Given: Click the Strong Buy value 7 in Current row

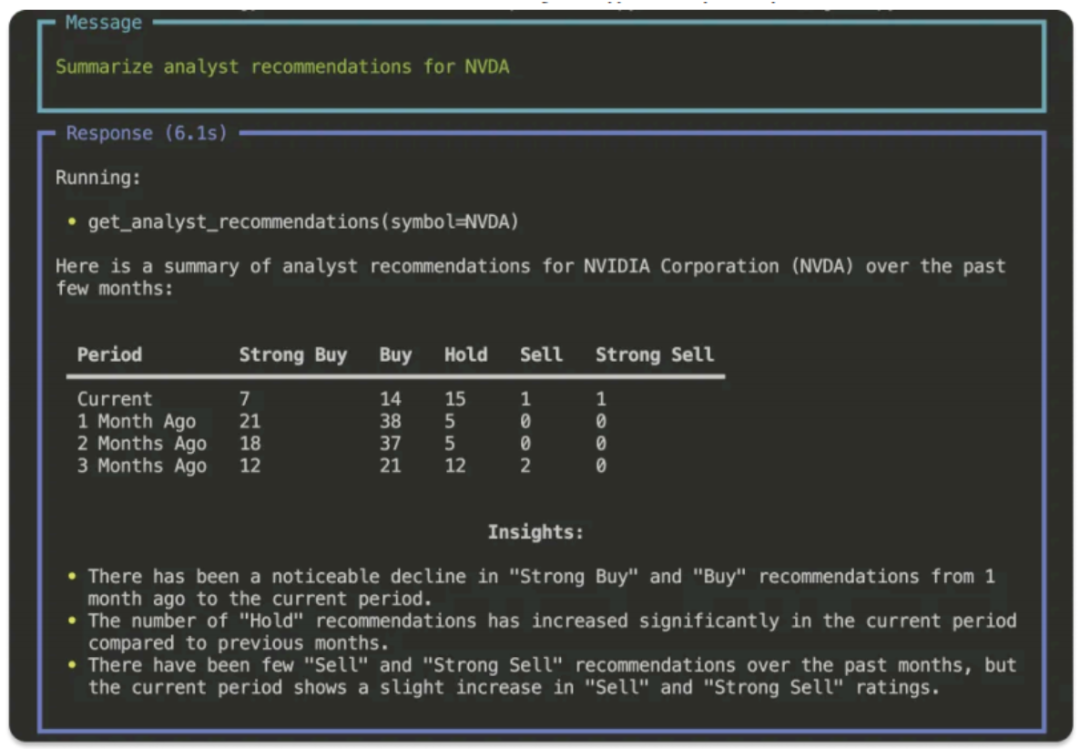Looking at the screenshot, I should (245, 399).
